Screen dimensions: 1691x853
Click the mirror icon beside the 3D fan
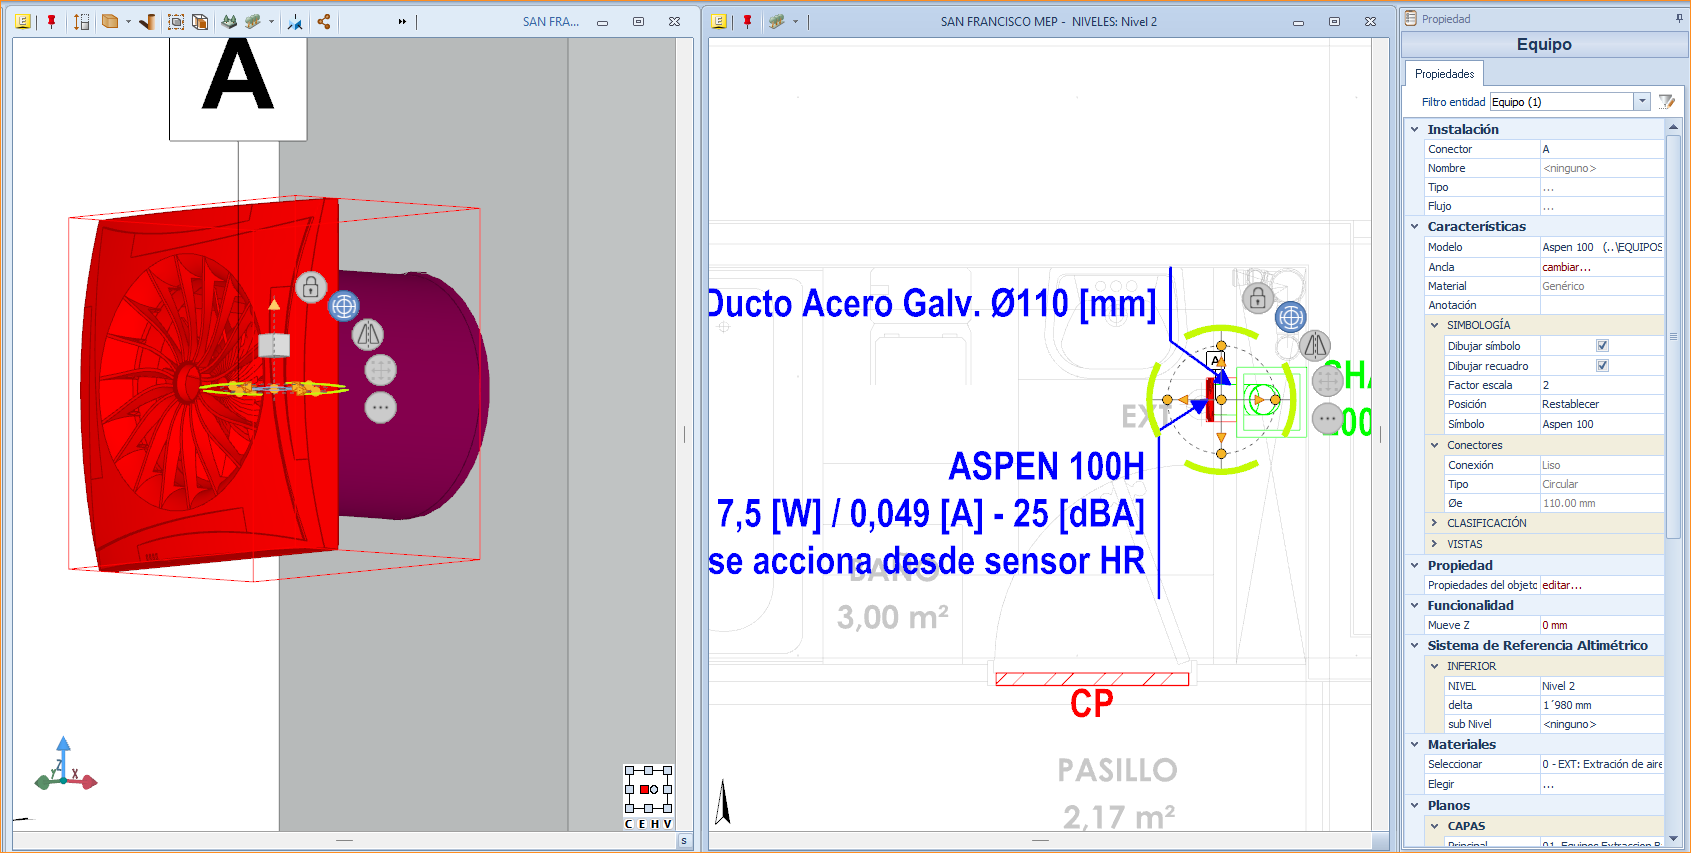point(368,335)
